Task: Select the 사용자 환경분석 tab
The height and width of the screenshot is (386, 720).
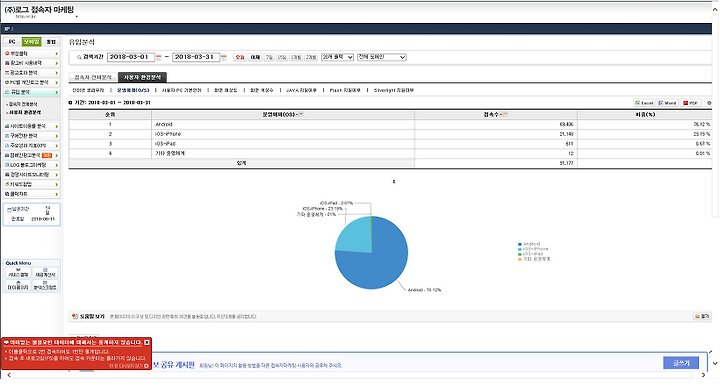Action: click(142, 78)
